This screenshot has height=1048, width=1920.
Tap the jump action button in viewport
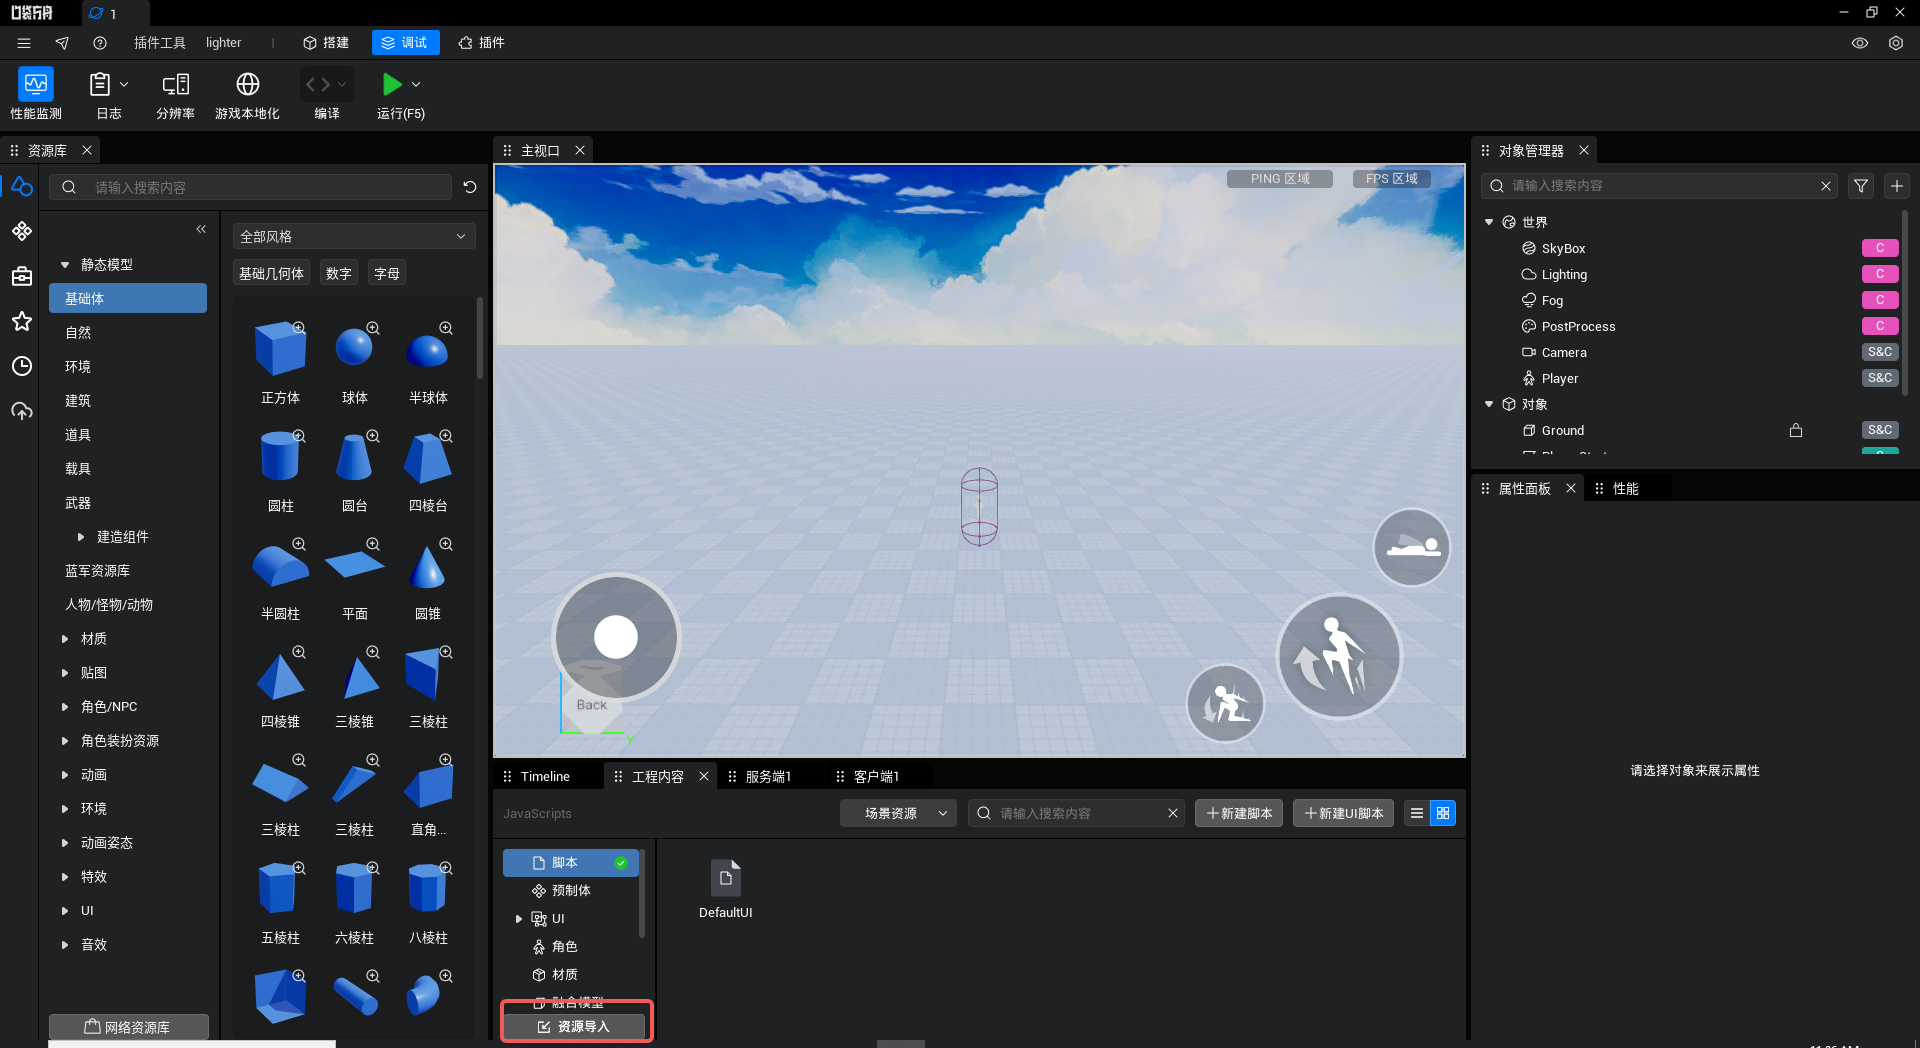tap(1339, 657)
